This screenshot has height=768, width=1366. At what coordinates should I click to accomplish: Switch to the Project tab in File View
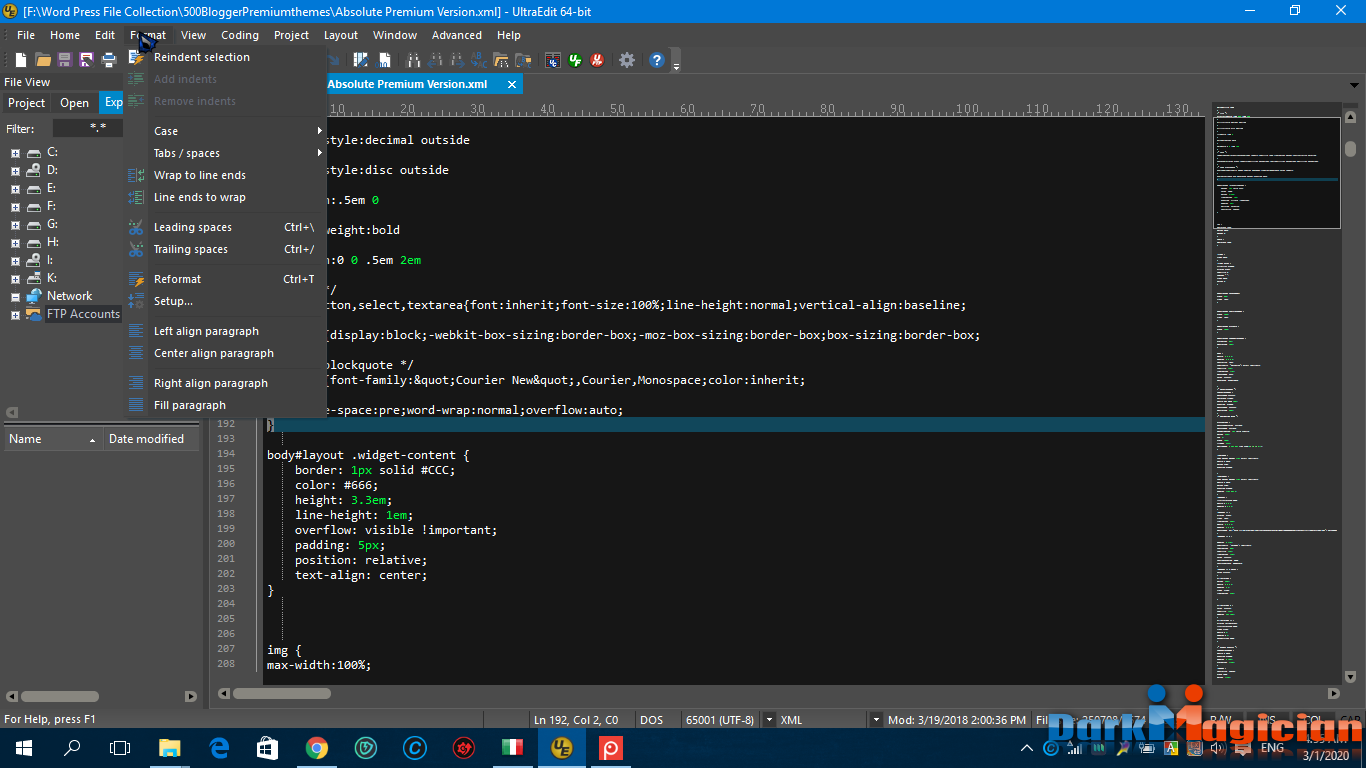pyautogui.click(x=26, y=103)
